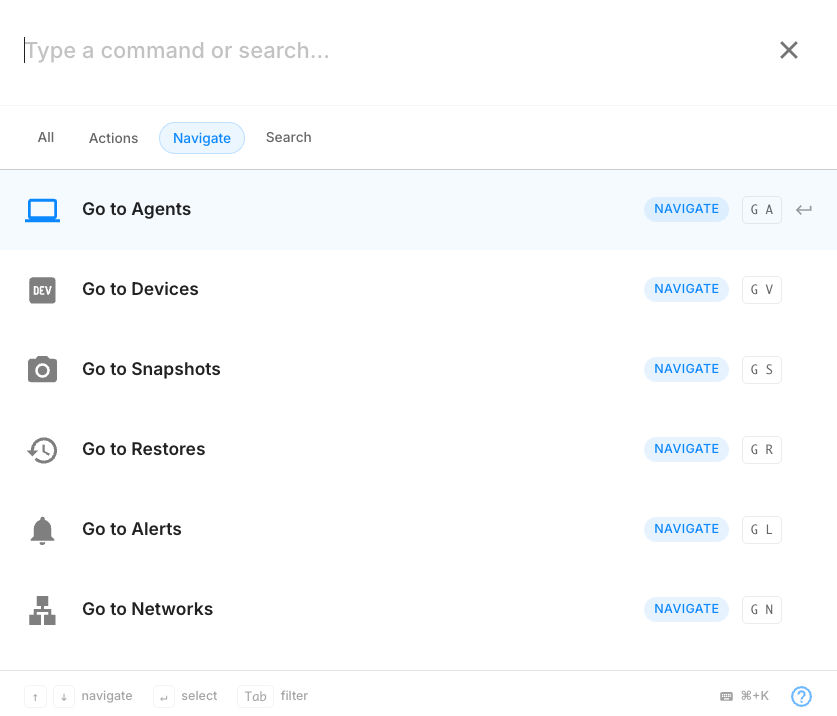837x716 pixels.
Task: Click the DEV icon for Devices
Action: click(42, 290)
